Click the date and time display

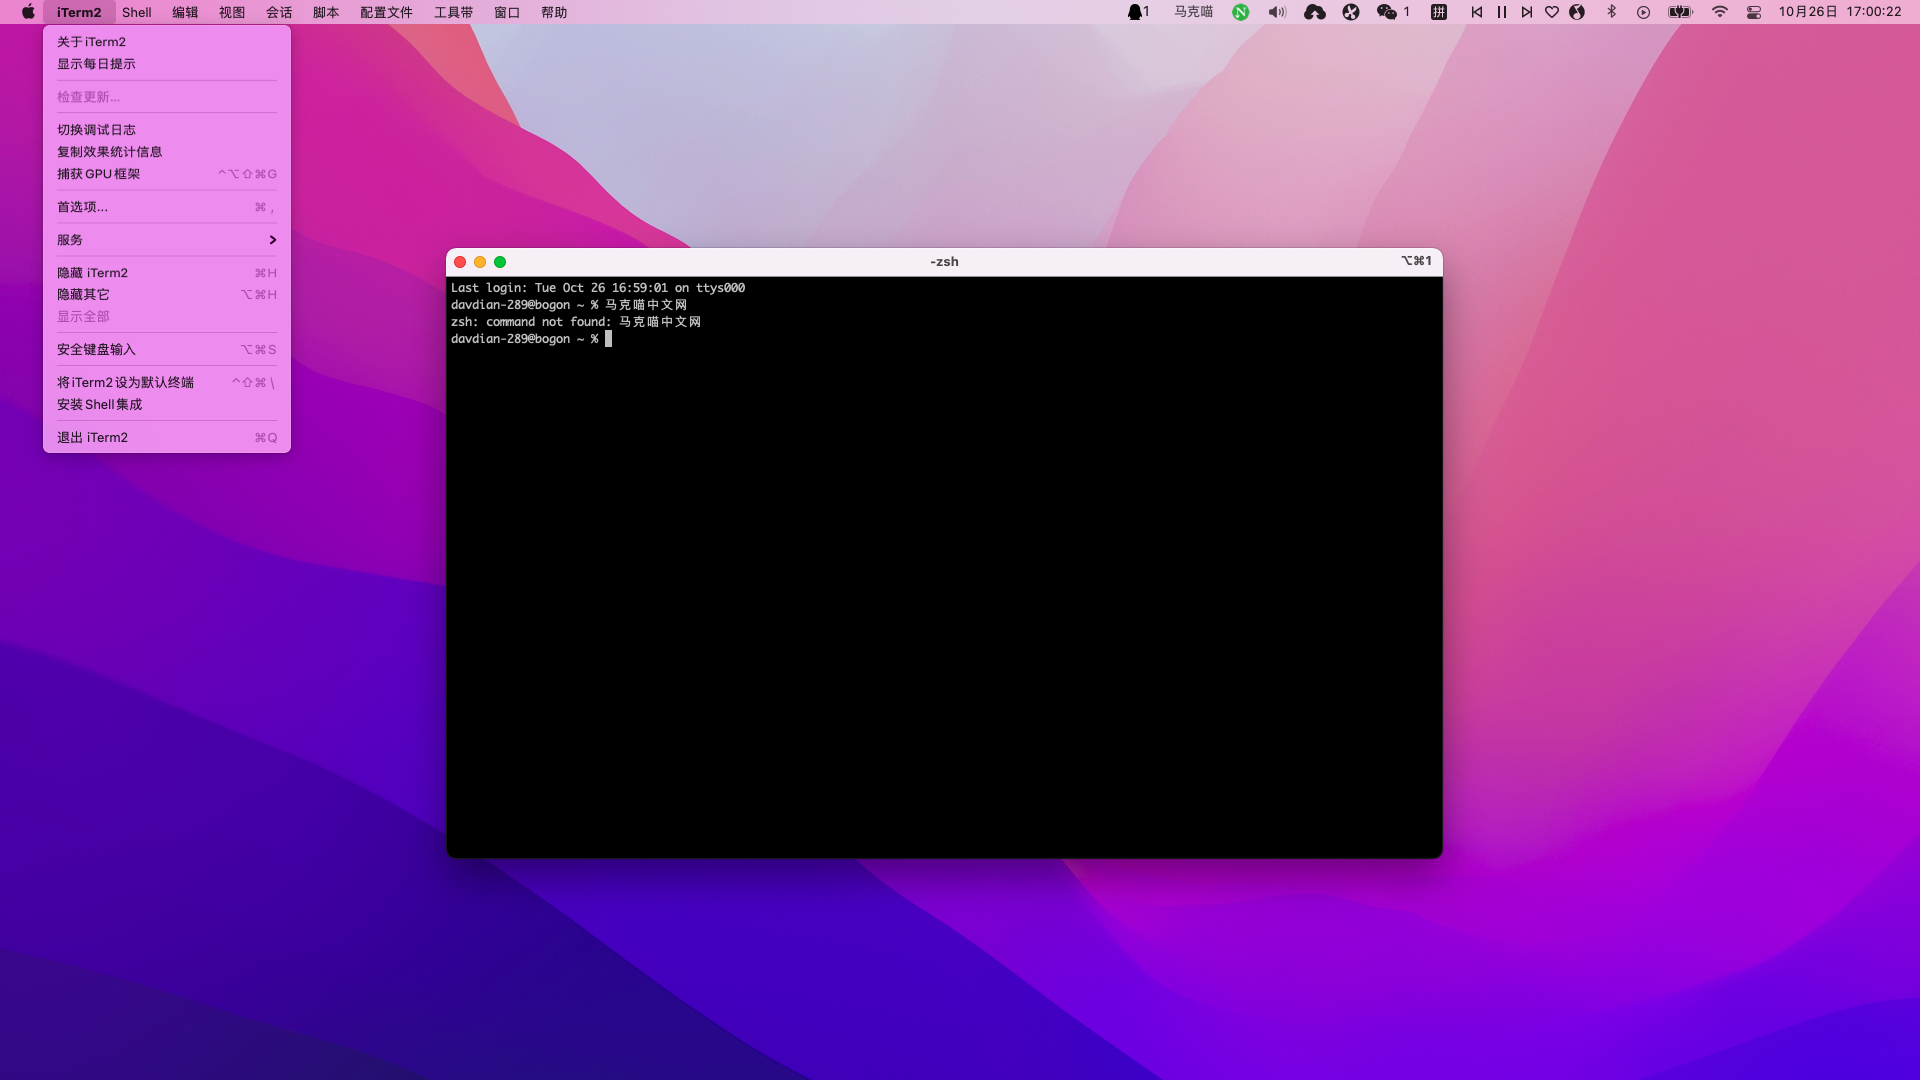(x=1840, y=12)
